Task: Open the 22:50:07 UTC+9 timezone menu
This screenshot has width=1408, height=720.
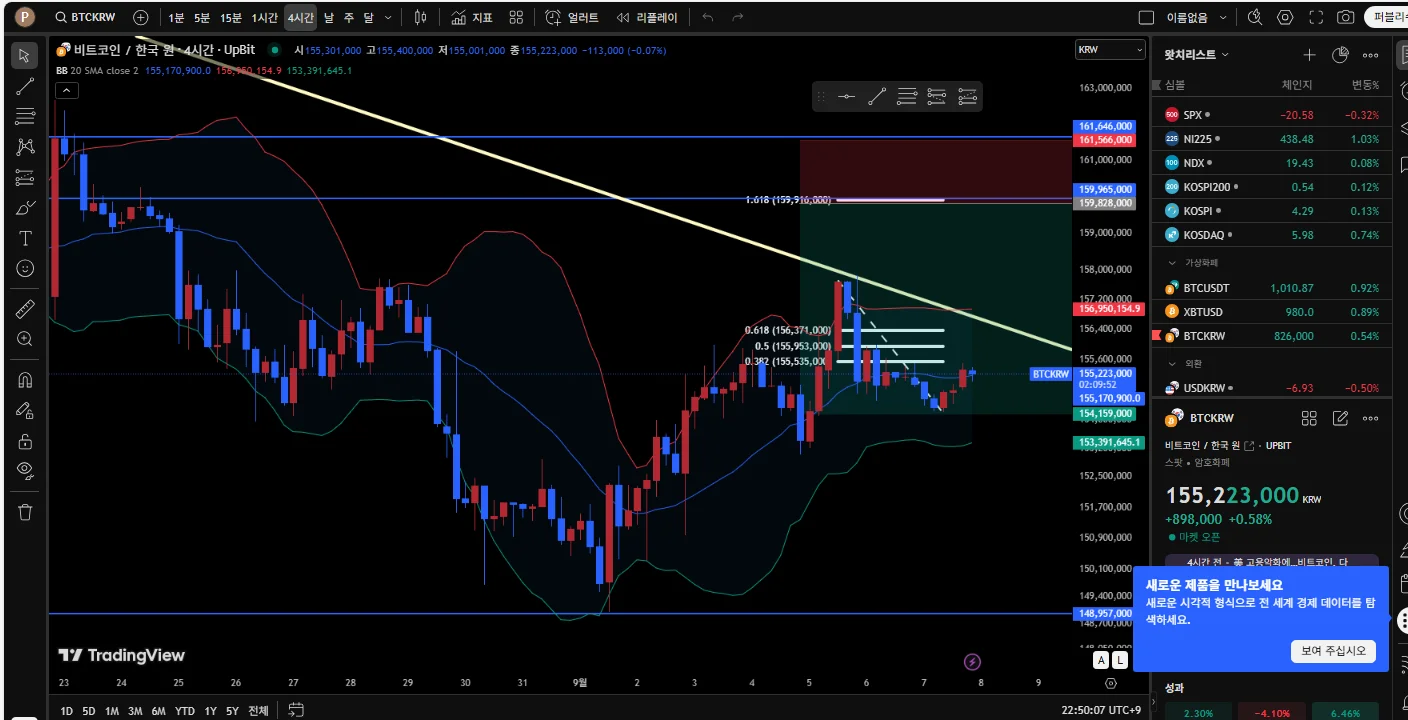Action: (x=1101, y=710)
